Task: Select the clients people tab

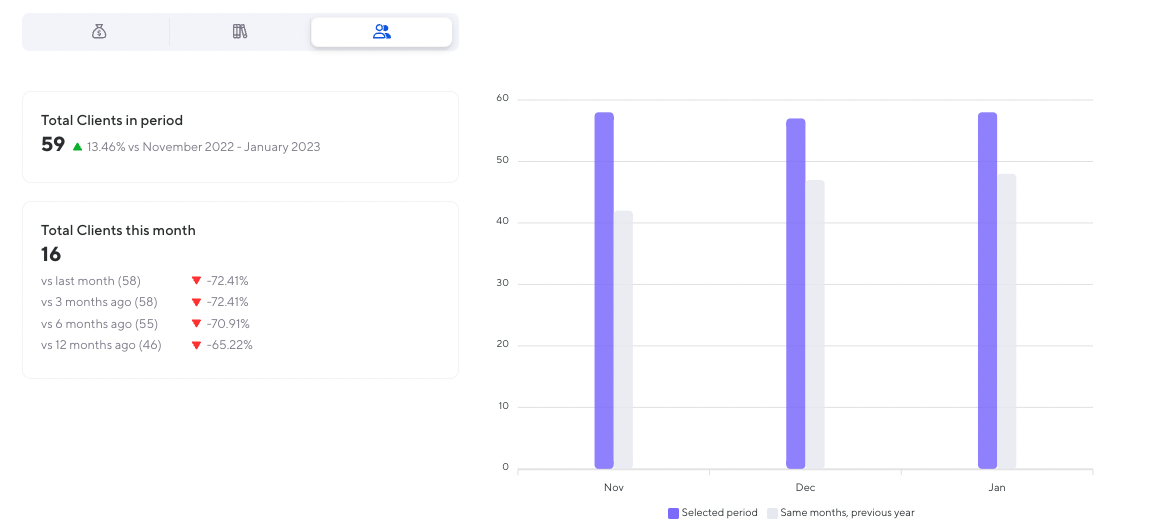Action: [381, 32]
